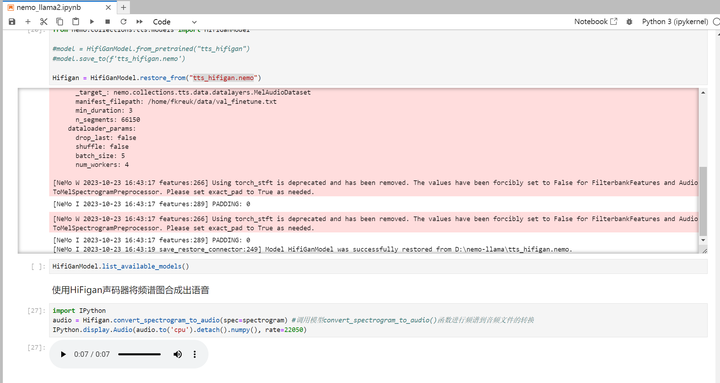The height and width of the screenshot is (383, 720).
Task: Click the commented from_pretrained line
Action: (x=151, y=49)
